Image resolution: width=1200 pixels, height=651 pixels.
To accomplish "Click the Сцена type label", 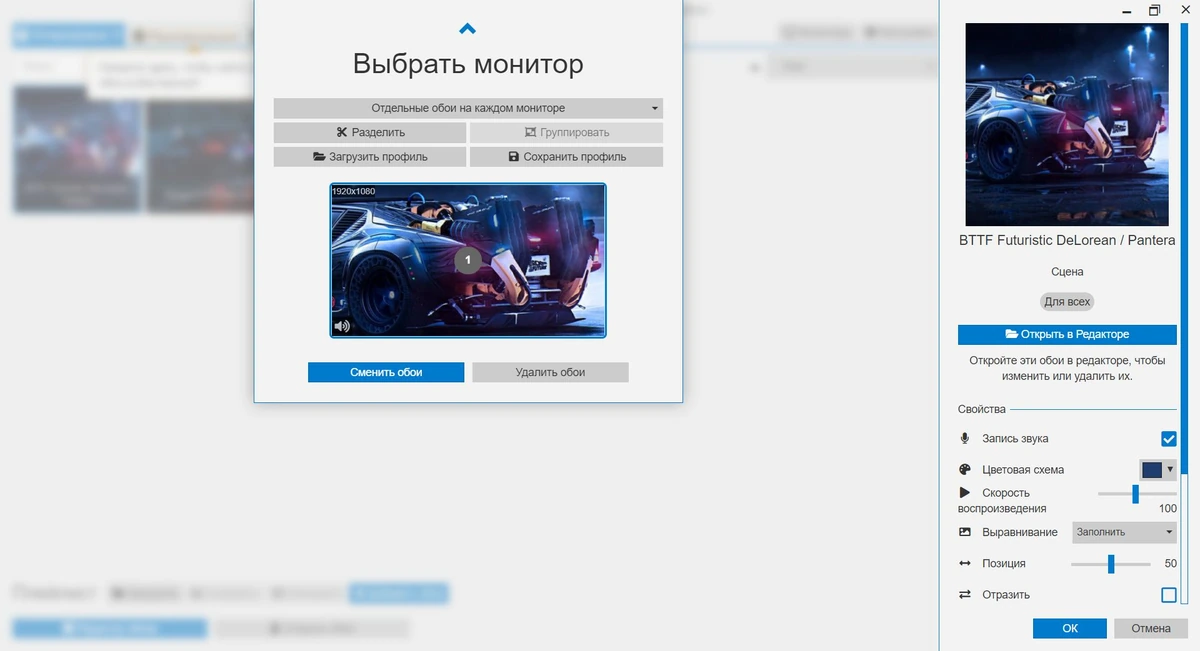I will (x=1067, y=272).
